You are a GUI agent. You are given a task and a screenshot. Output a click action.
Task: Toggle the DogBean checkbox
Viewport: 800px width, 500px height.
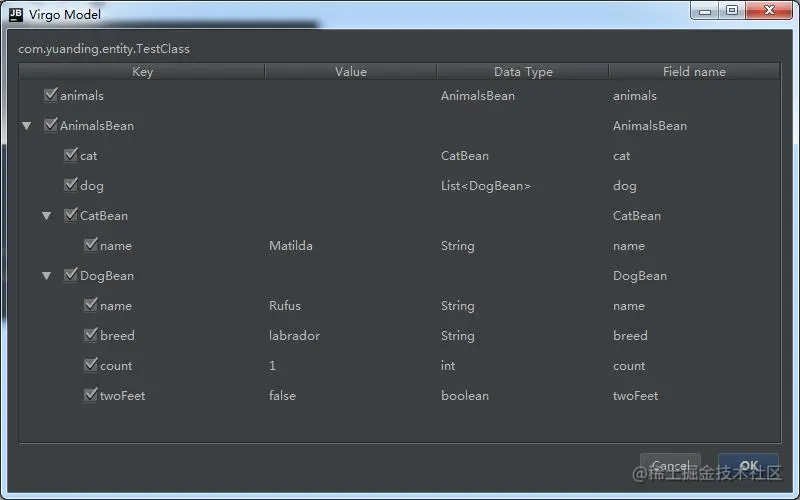71,275
